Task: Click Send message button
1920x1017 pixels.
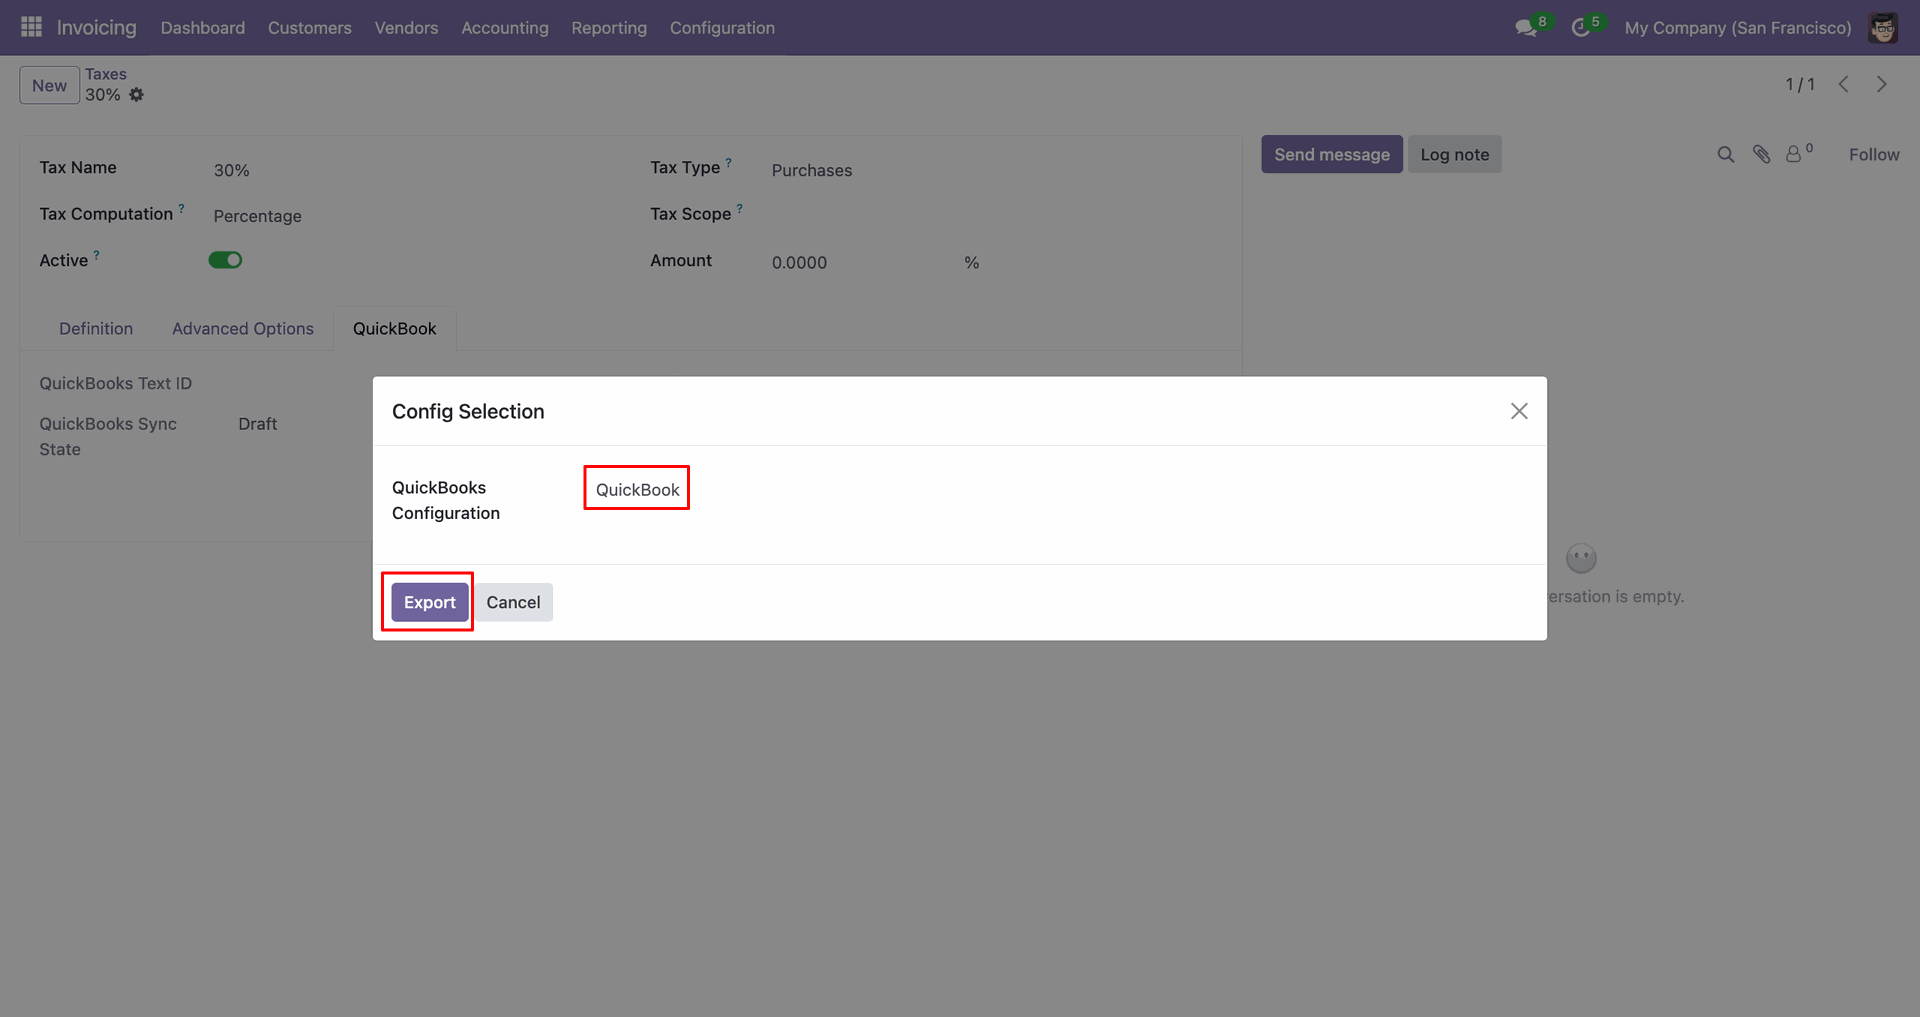Action: [x=1332, y=154]
